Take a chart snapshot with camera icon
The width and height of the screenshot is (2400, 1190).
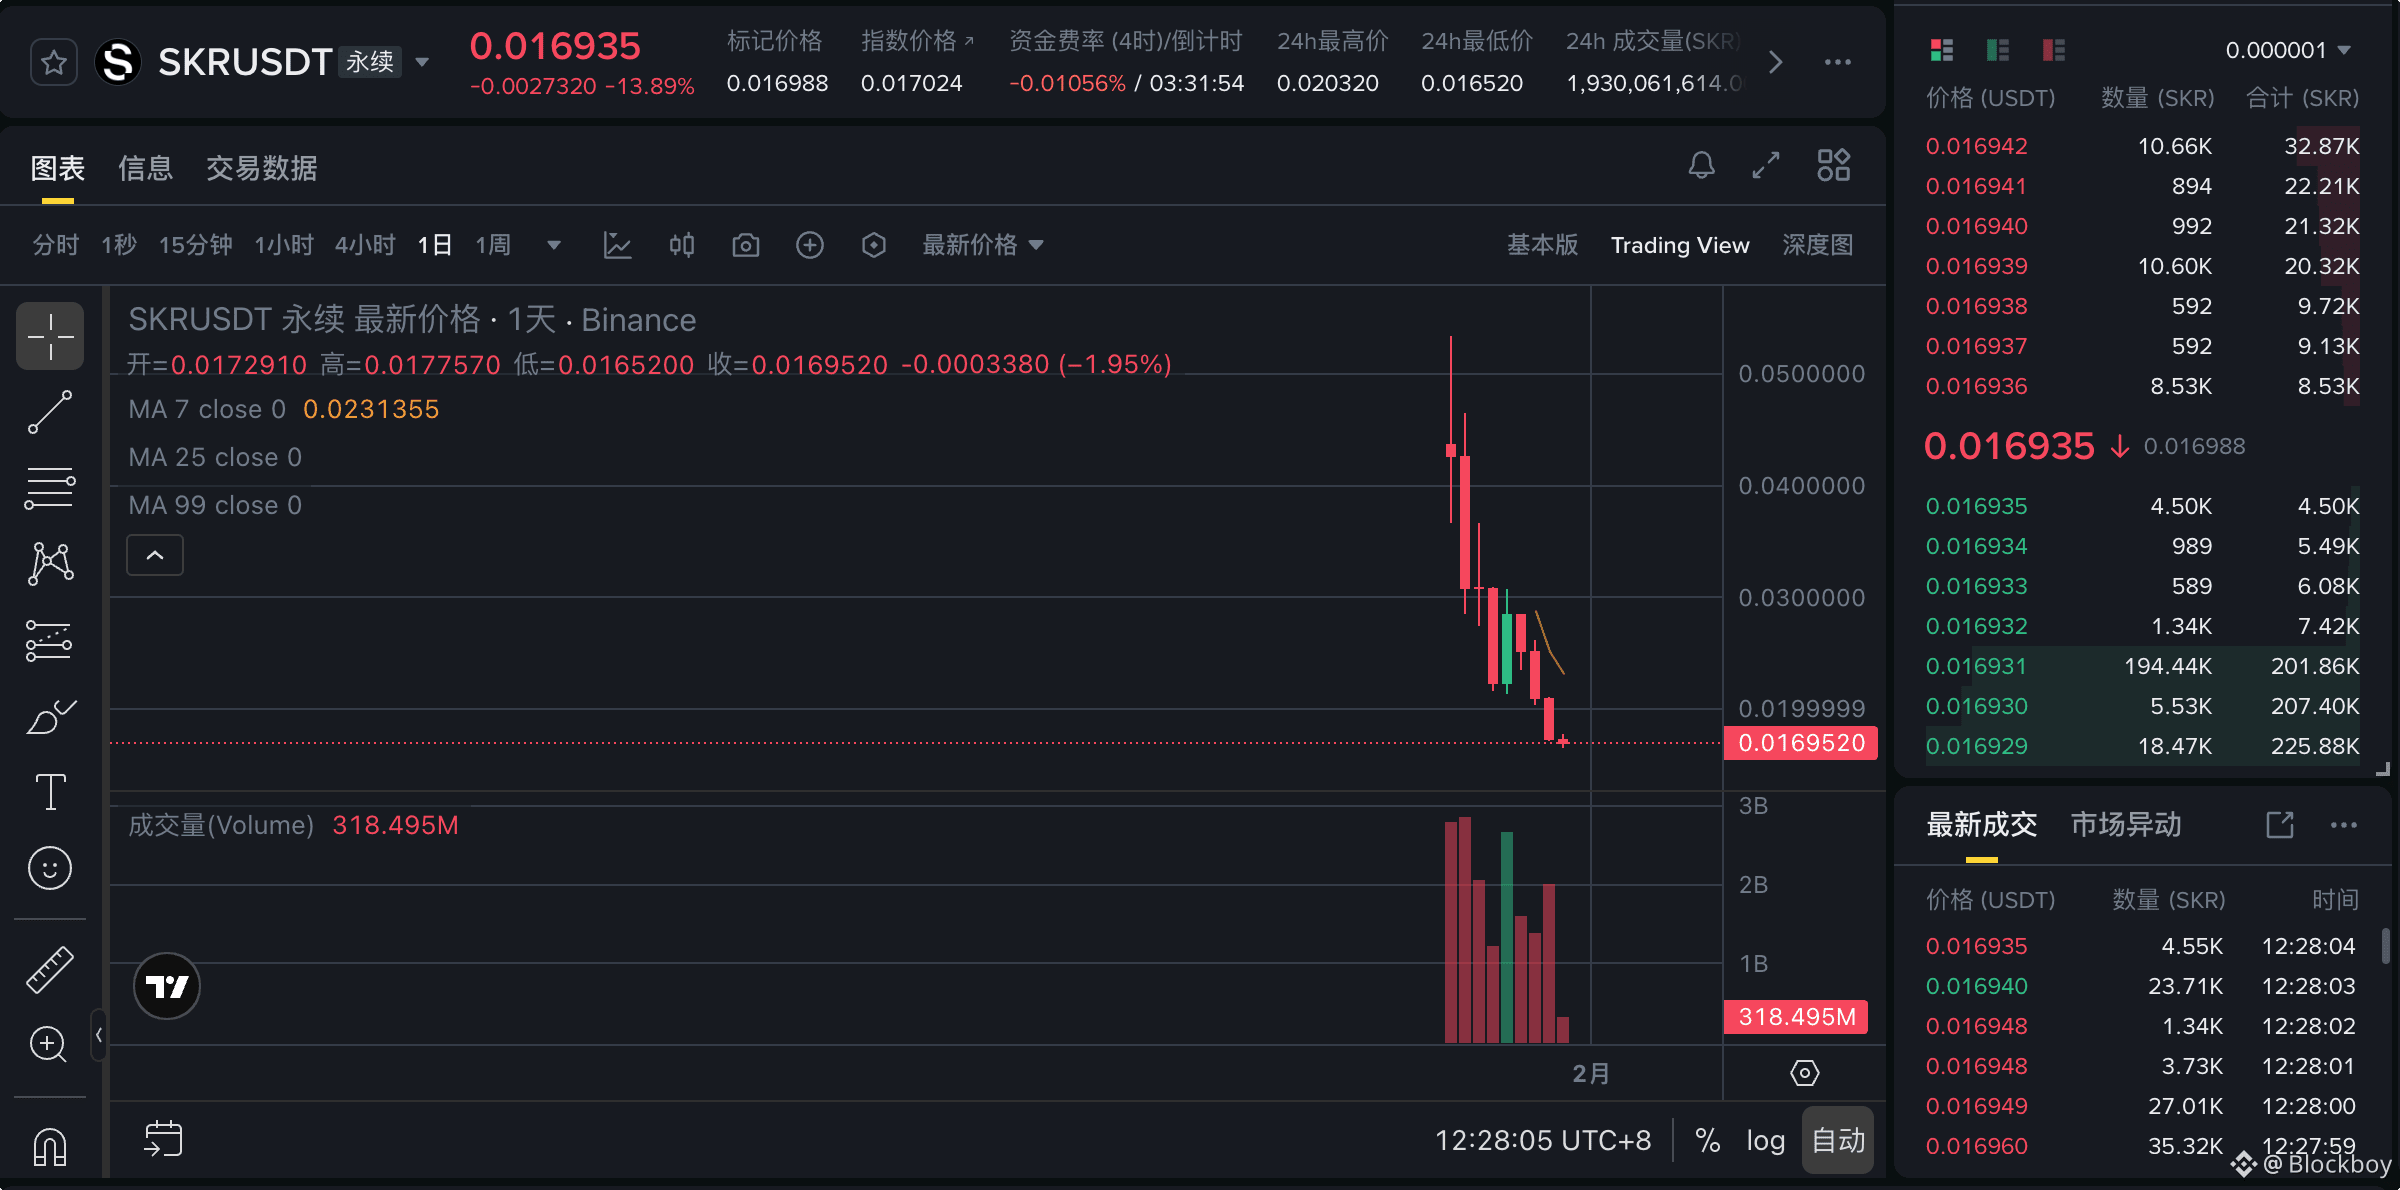pyautogui.click(x=745, y=245)
